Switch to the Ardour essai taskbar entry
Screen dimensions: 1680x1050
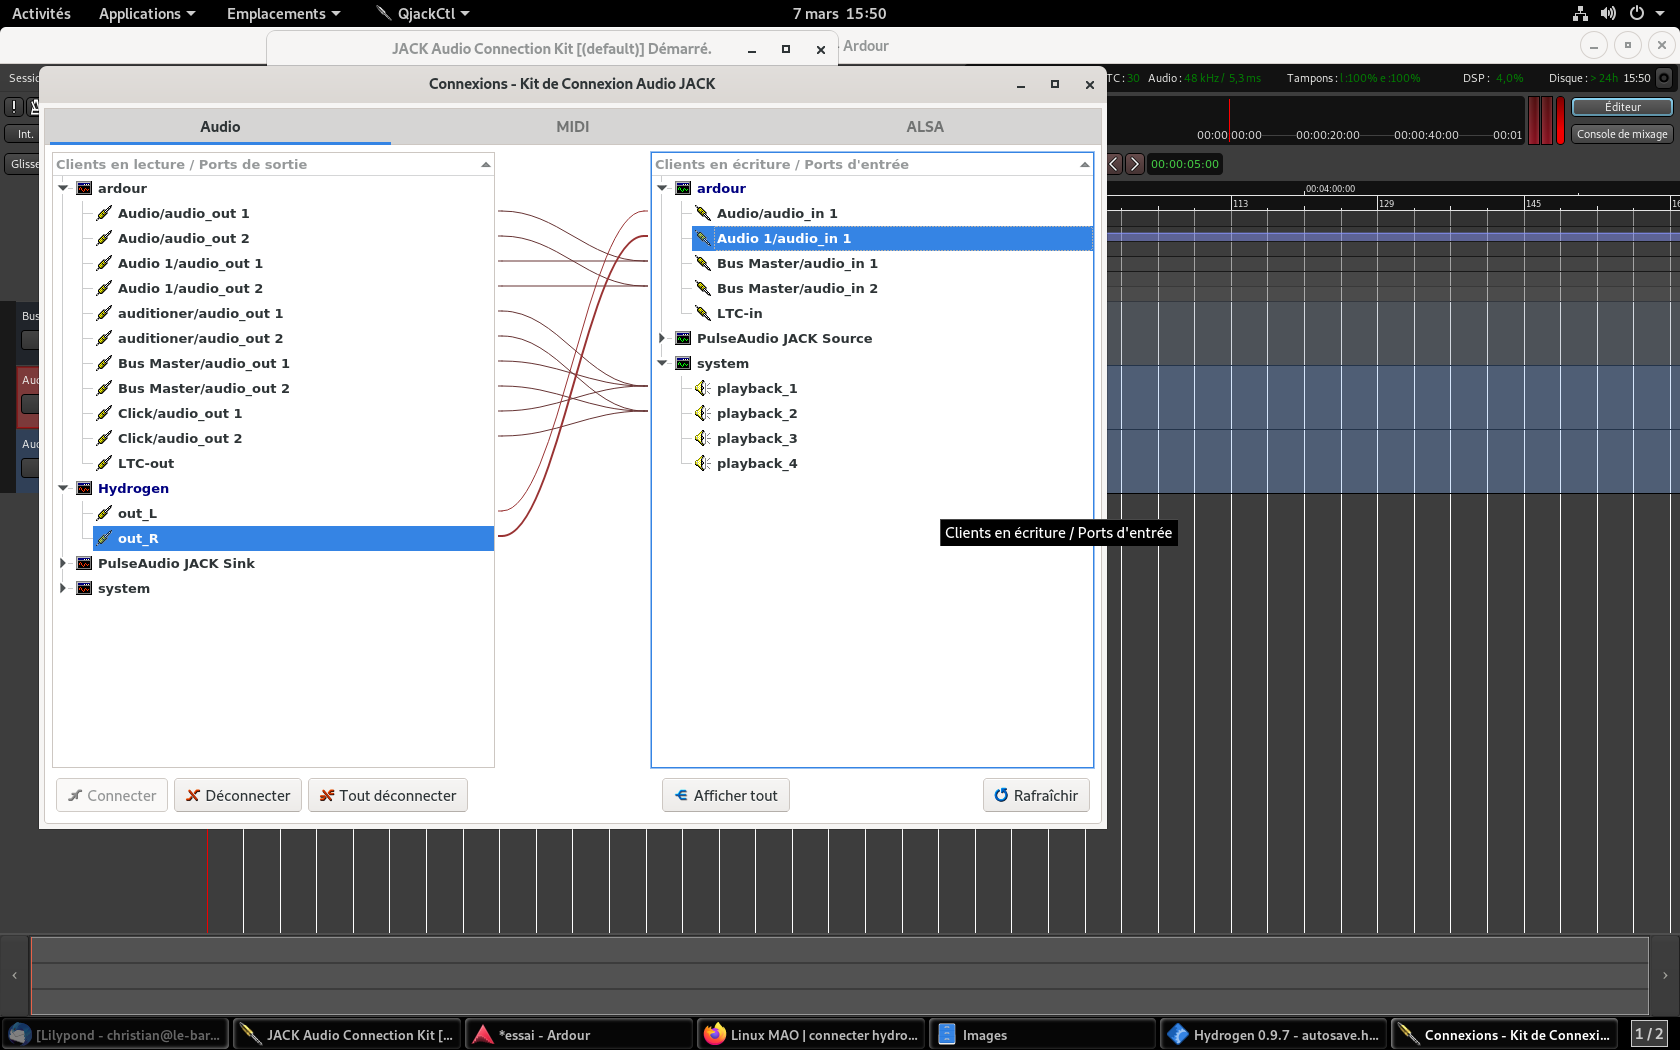click(579, 1035)
